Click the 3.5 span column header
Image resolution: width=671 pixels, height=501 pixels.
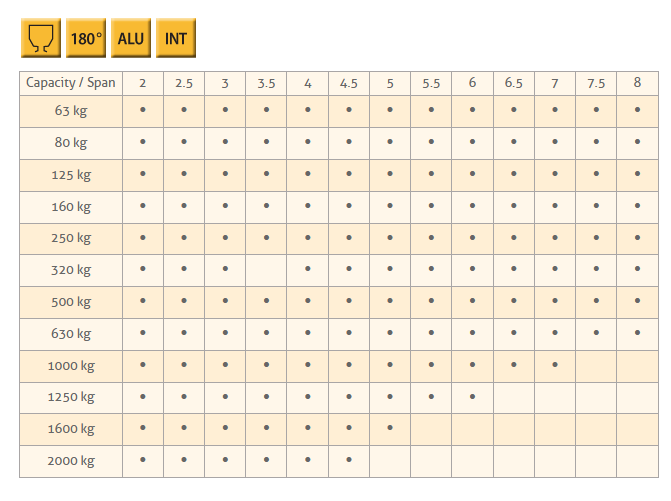(x=266, y=83)
